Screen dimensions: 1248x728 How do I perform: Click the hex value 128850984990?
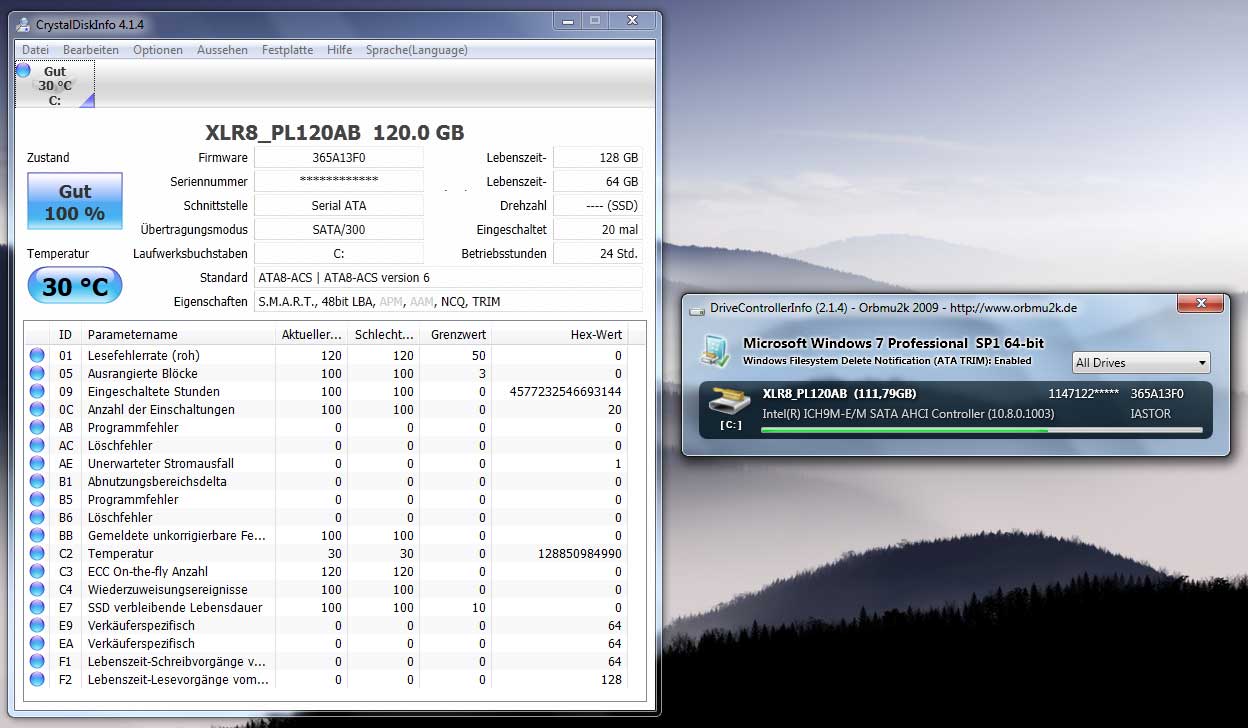point(579,553)
